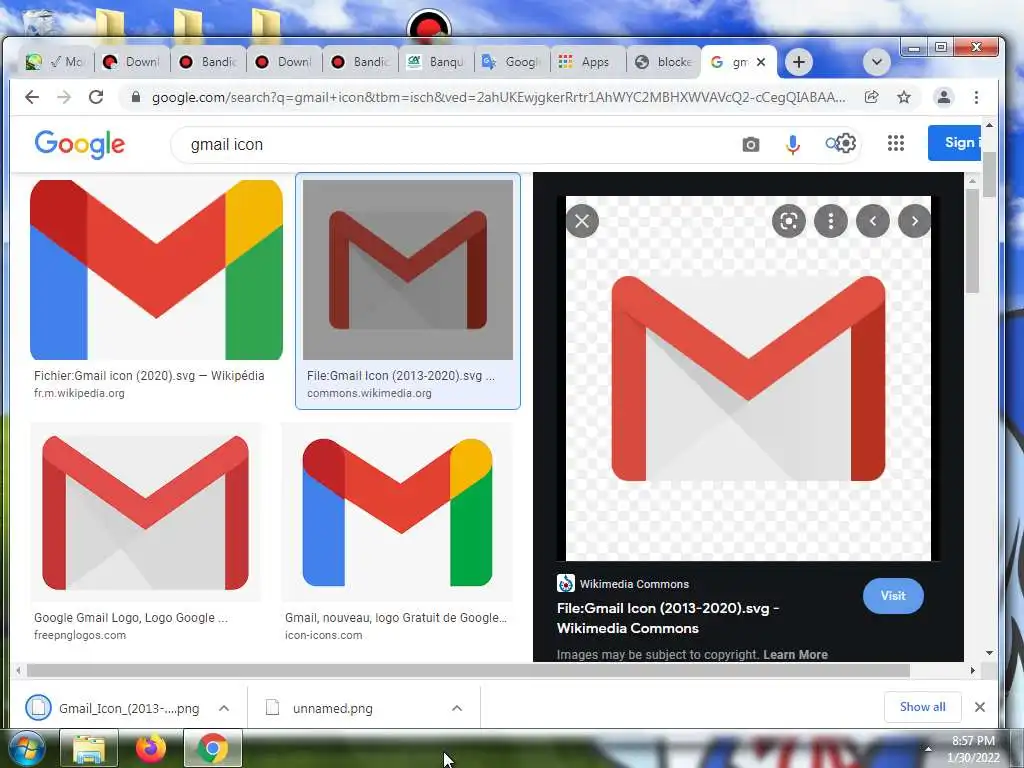Click the commons.wikimedia.org source text
The height and width of the screenshot is (768, 1024).
[369, 393]
